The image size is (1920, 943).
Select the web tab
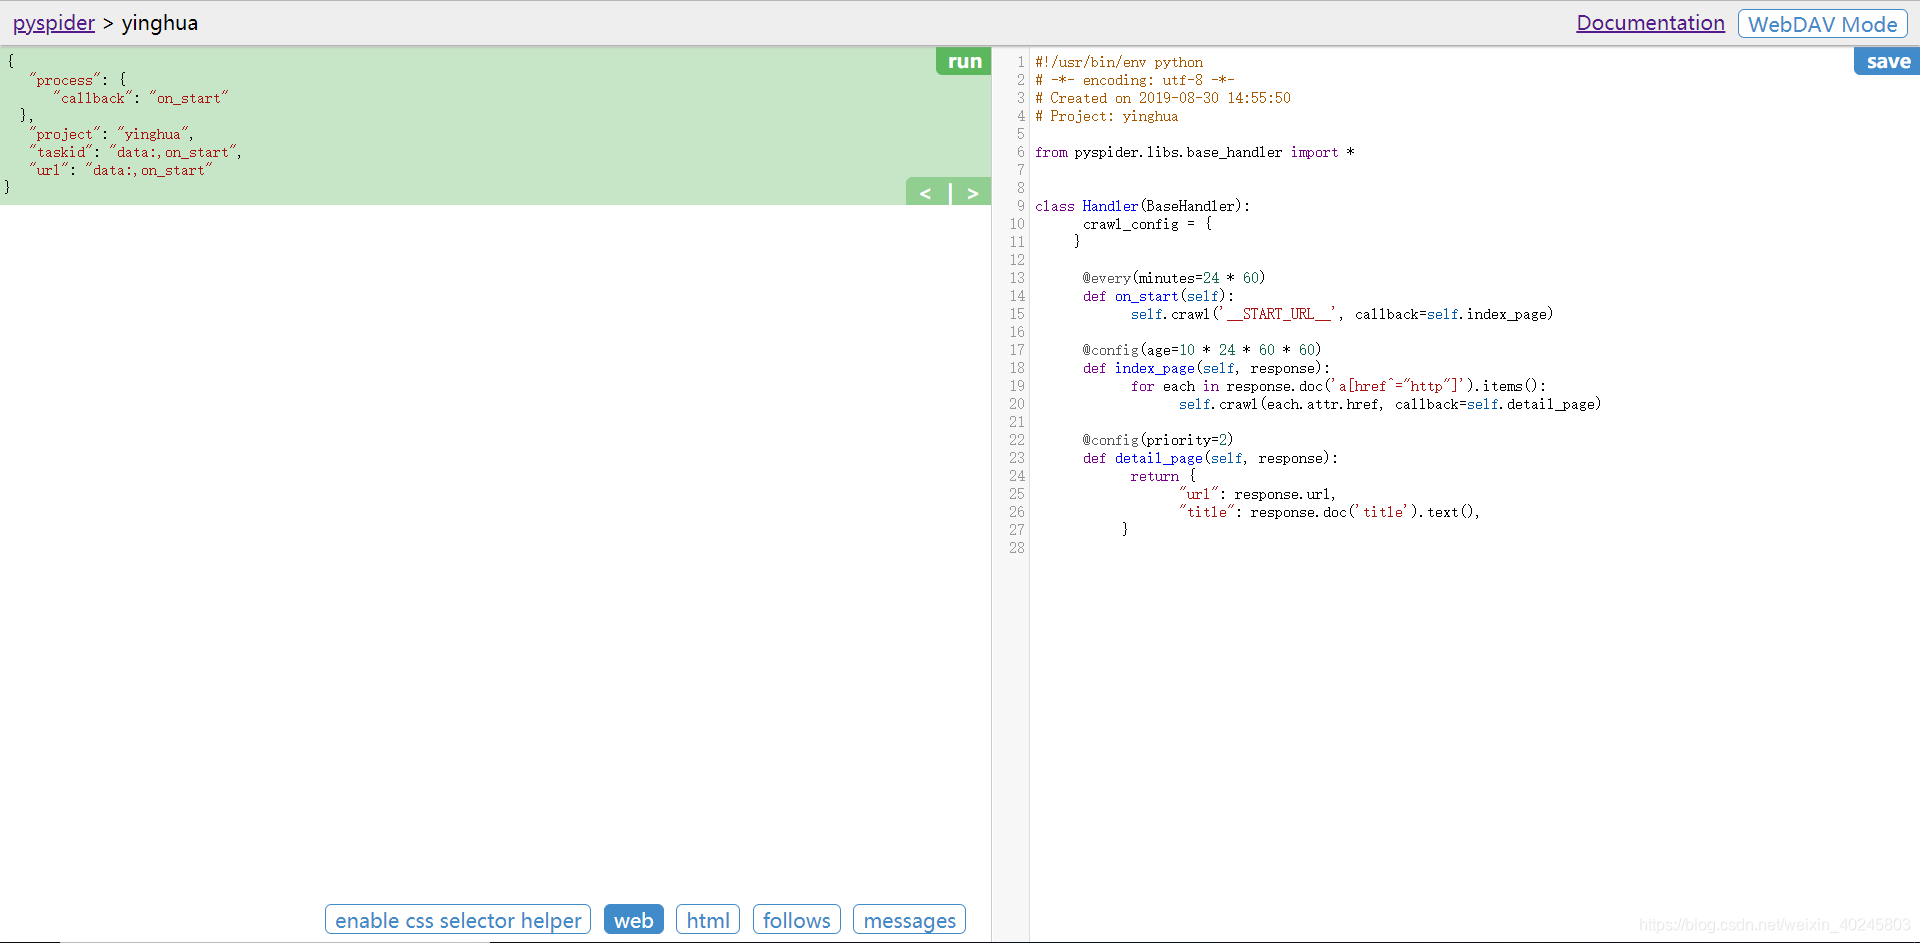[634, 920]
